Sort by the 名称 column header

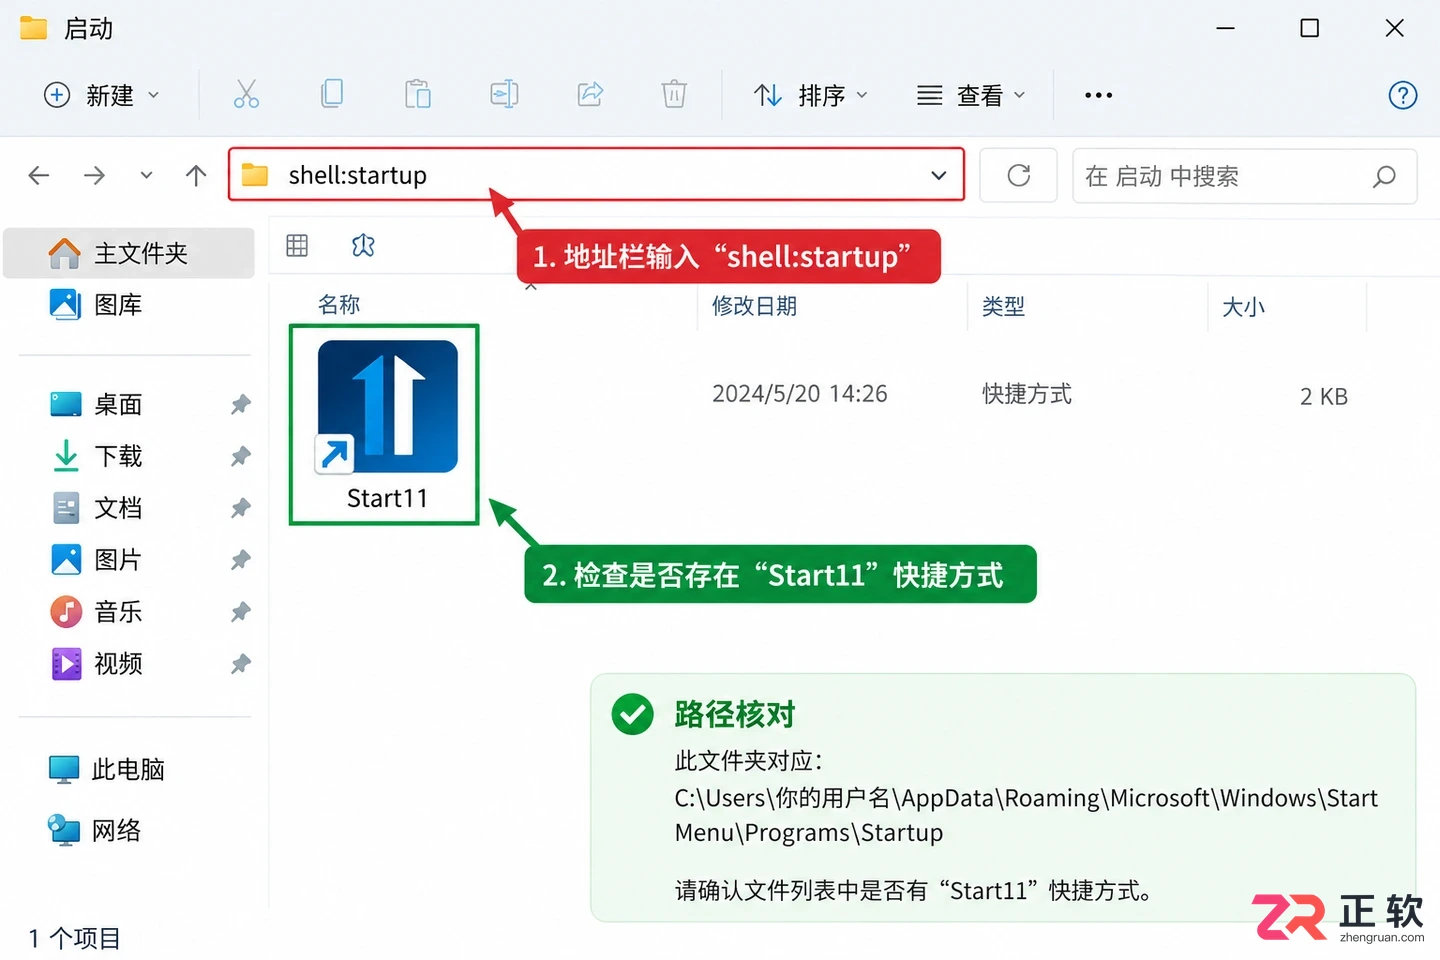tap(339, 305)
